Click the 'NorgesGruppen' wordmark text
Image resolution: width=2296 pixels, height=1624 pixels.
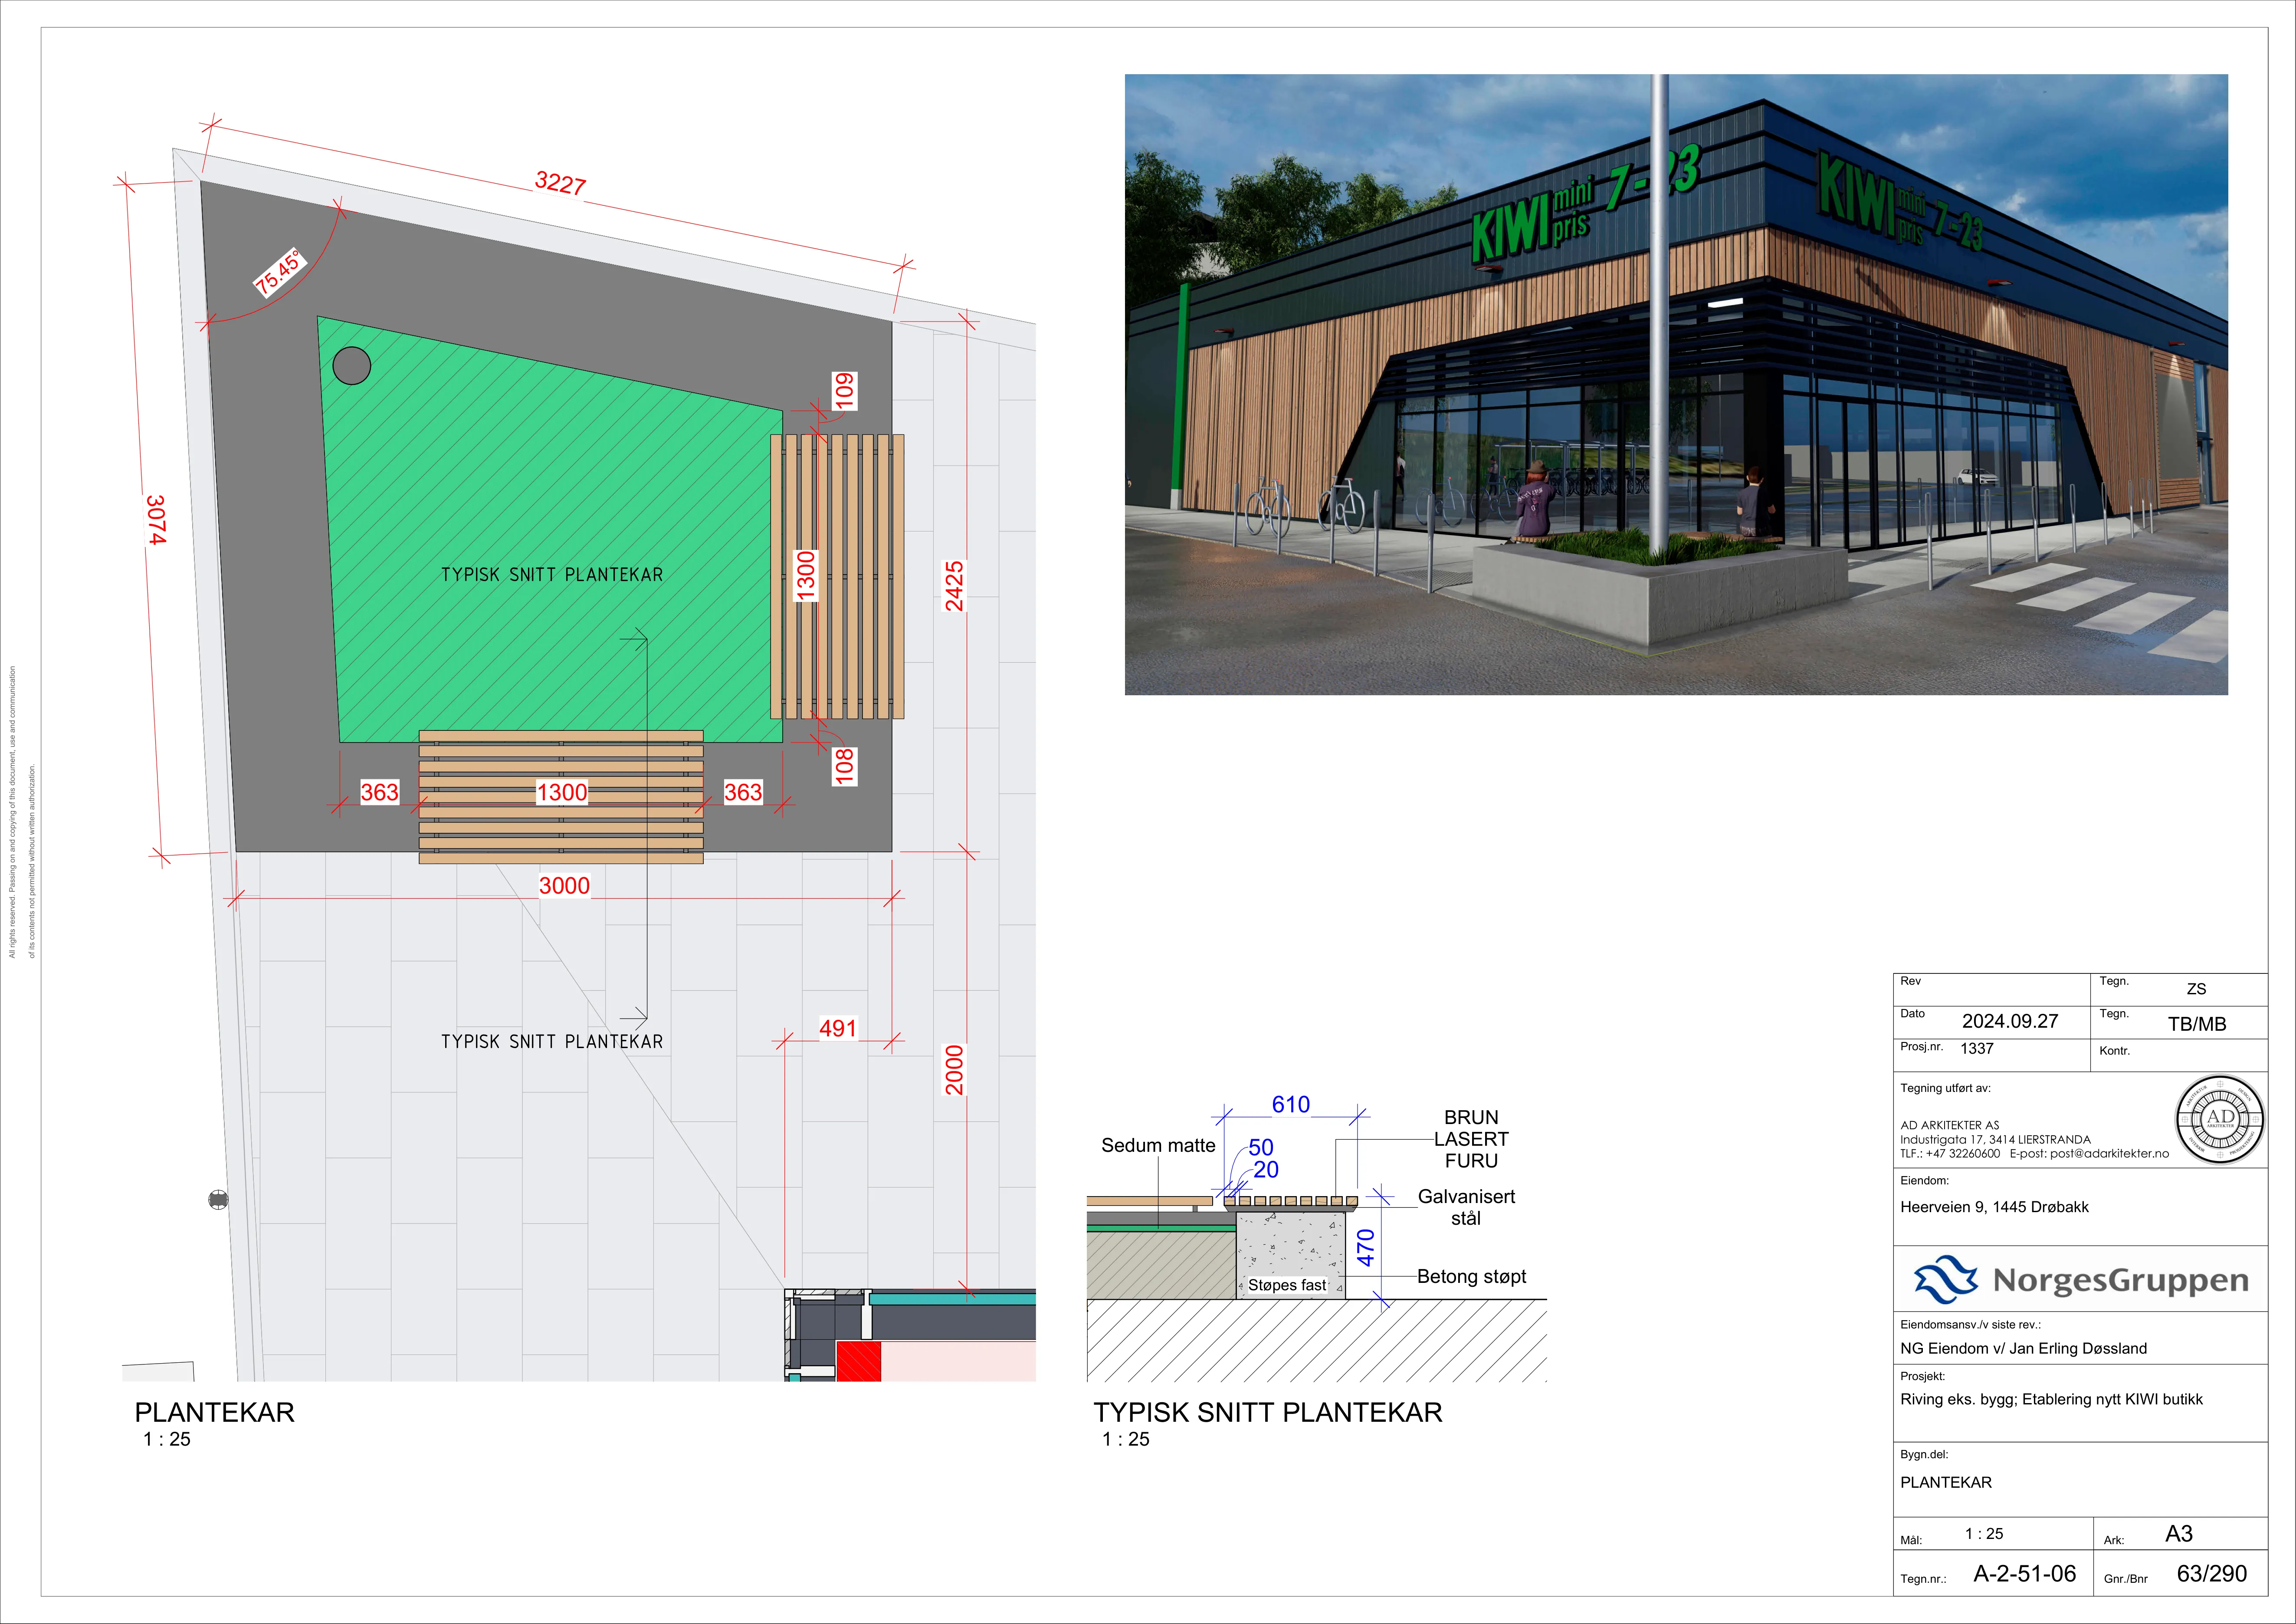tap(2121, 1281)
